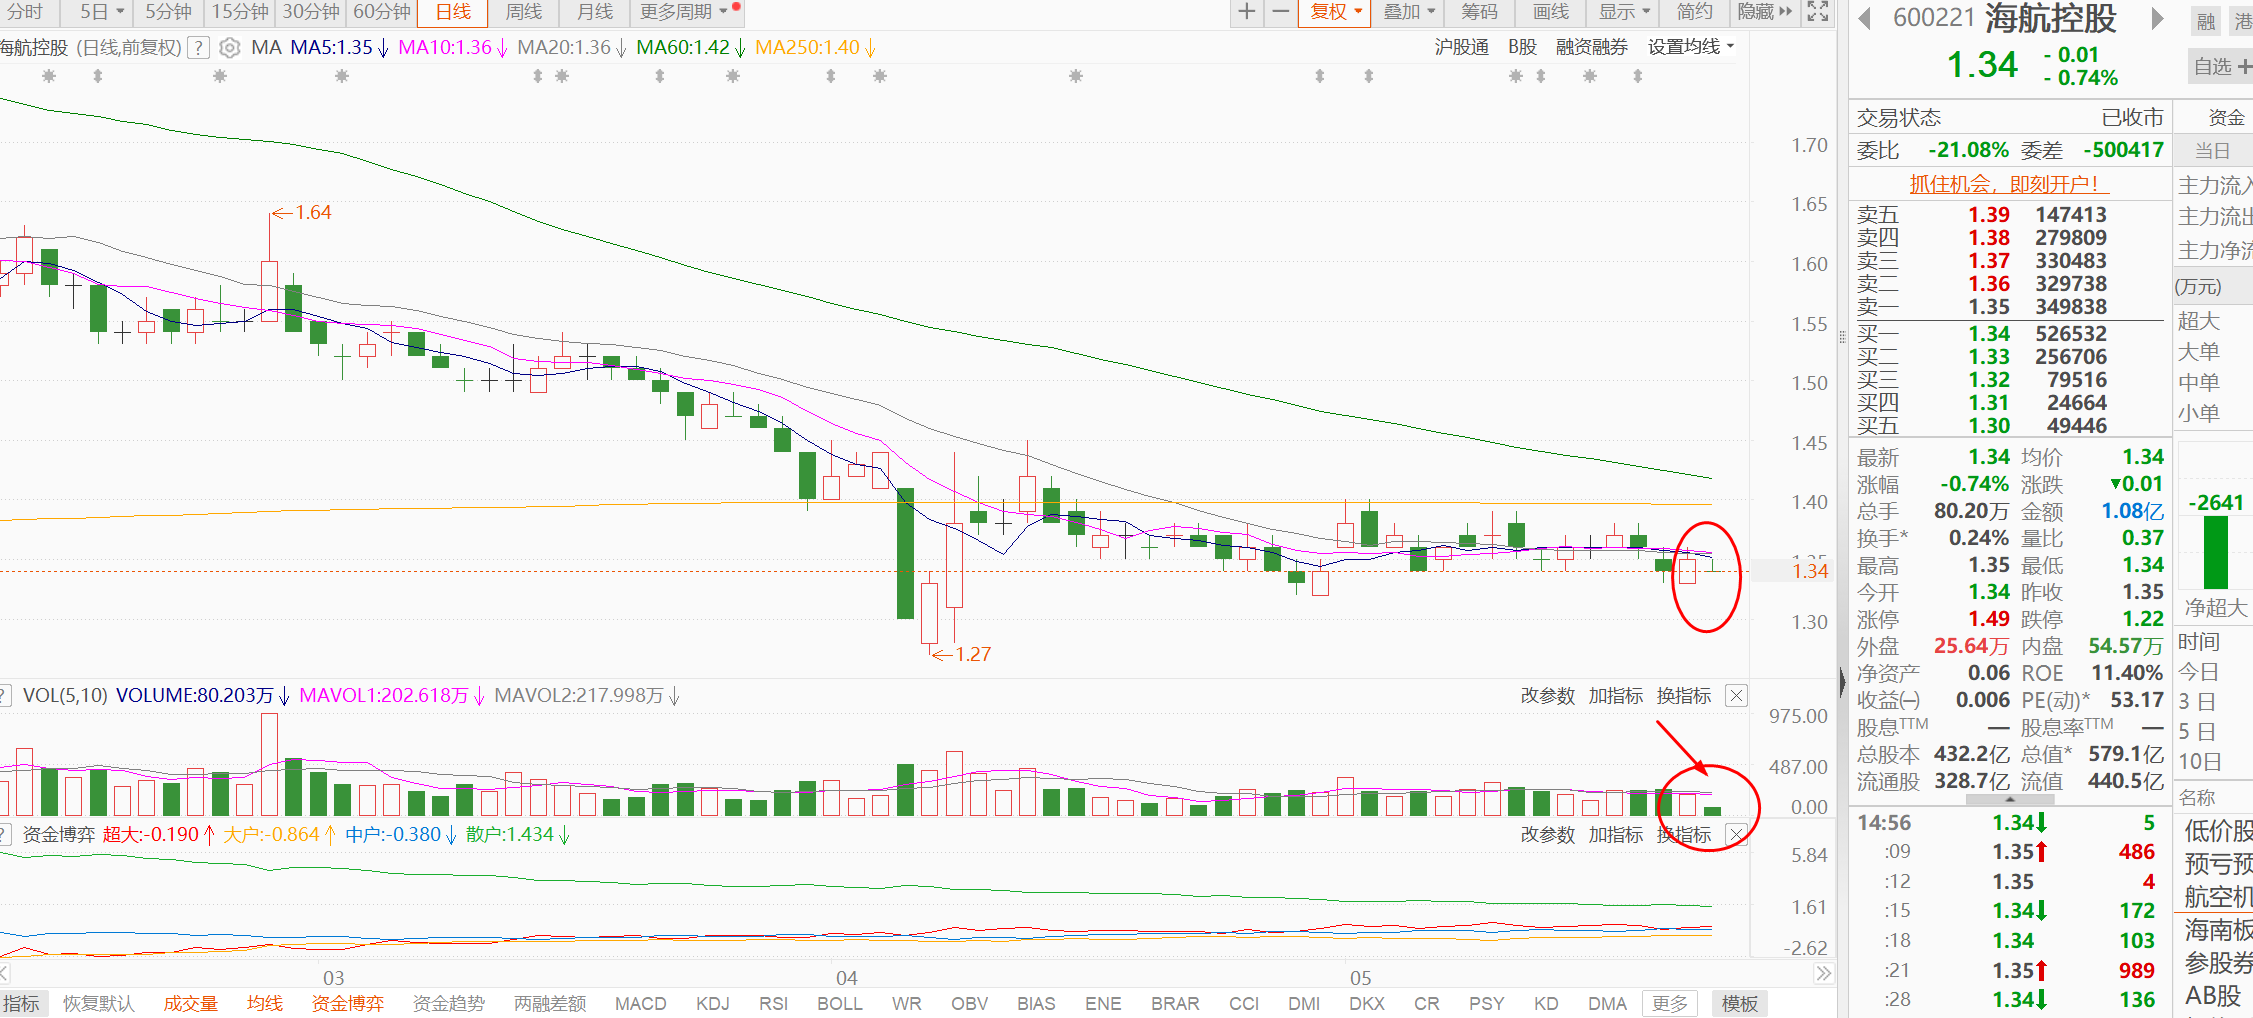The width and height of the screenshot is (2253, 1018).
Task: Select the 两融差额 indicator tab
Action: pyautogui.click(x=549, y=1004)
